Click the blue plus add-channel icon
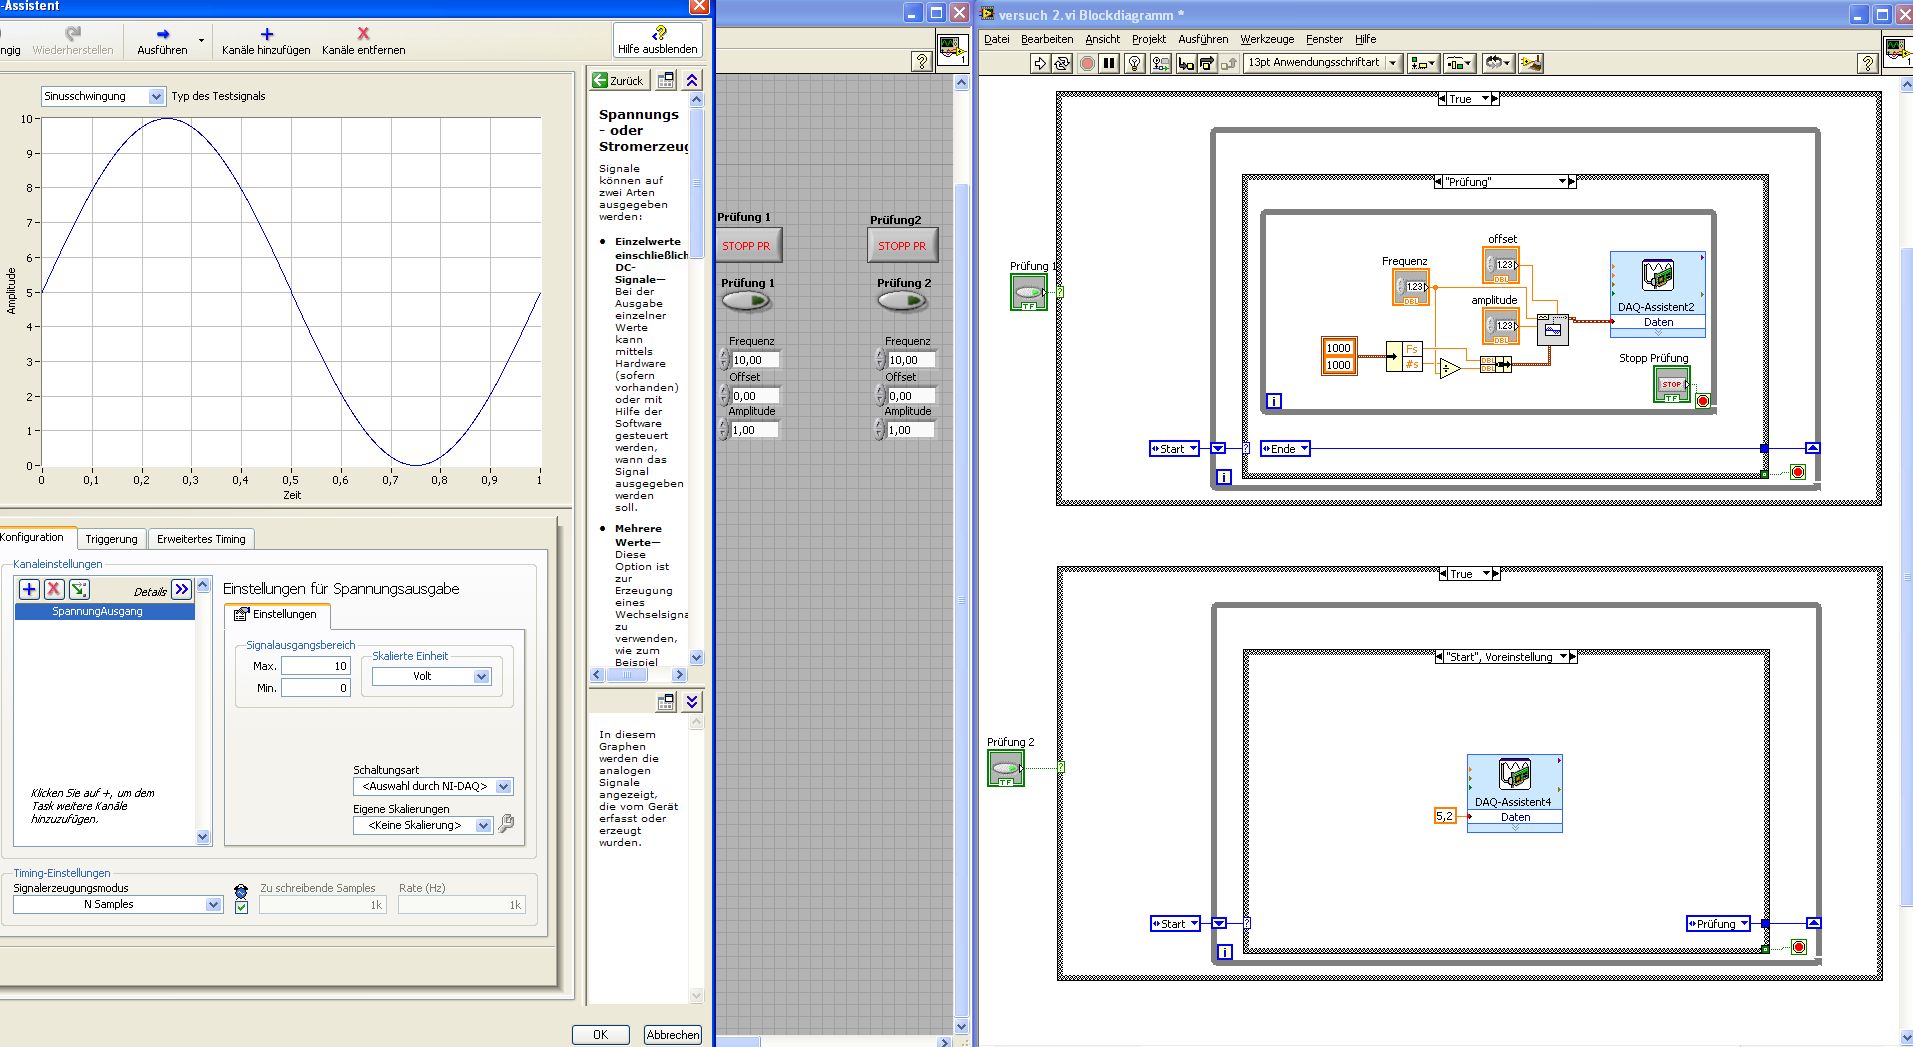The image size is (1913, 1047). [x=29, y=589]
